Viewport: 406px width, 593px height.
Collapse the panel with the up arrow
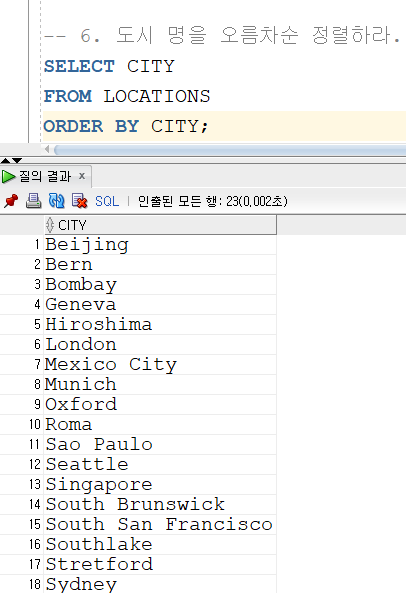click(5, 160)
